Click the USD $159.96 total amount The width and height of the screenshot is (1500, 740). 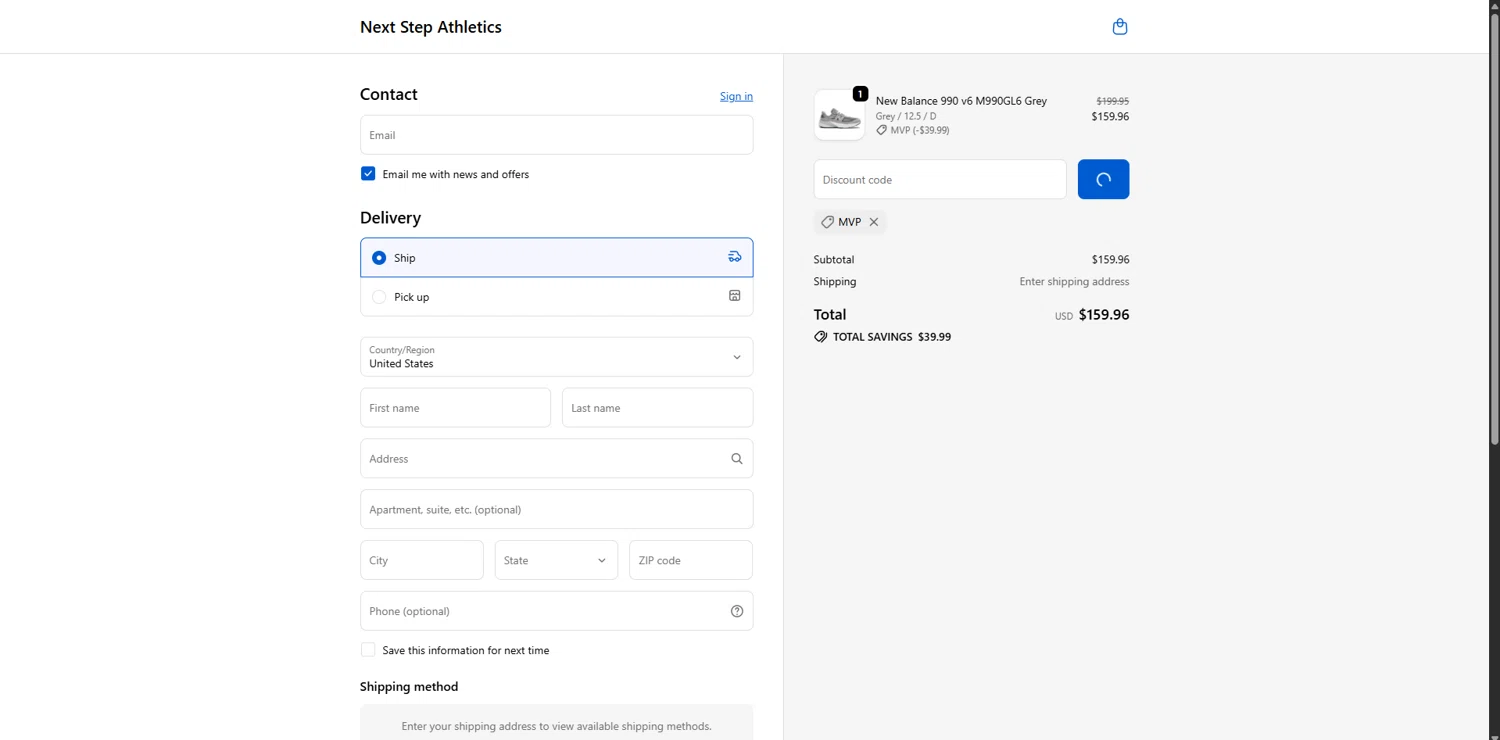1092,315
